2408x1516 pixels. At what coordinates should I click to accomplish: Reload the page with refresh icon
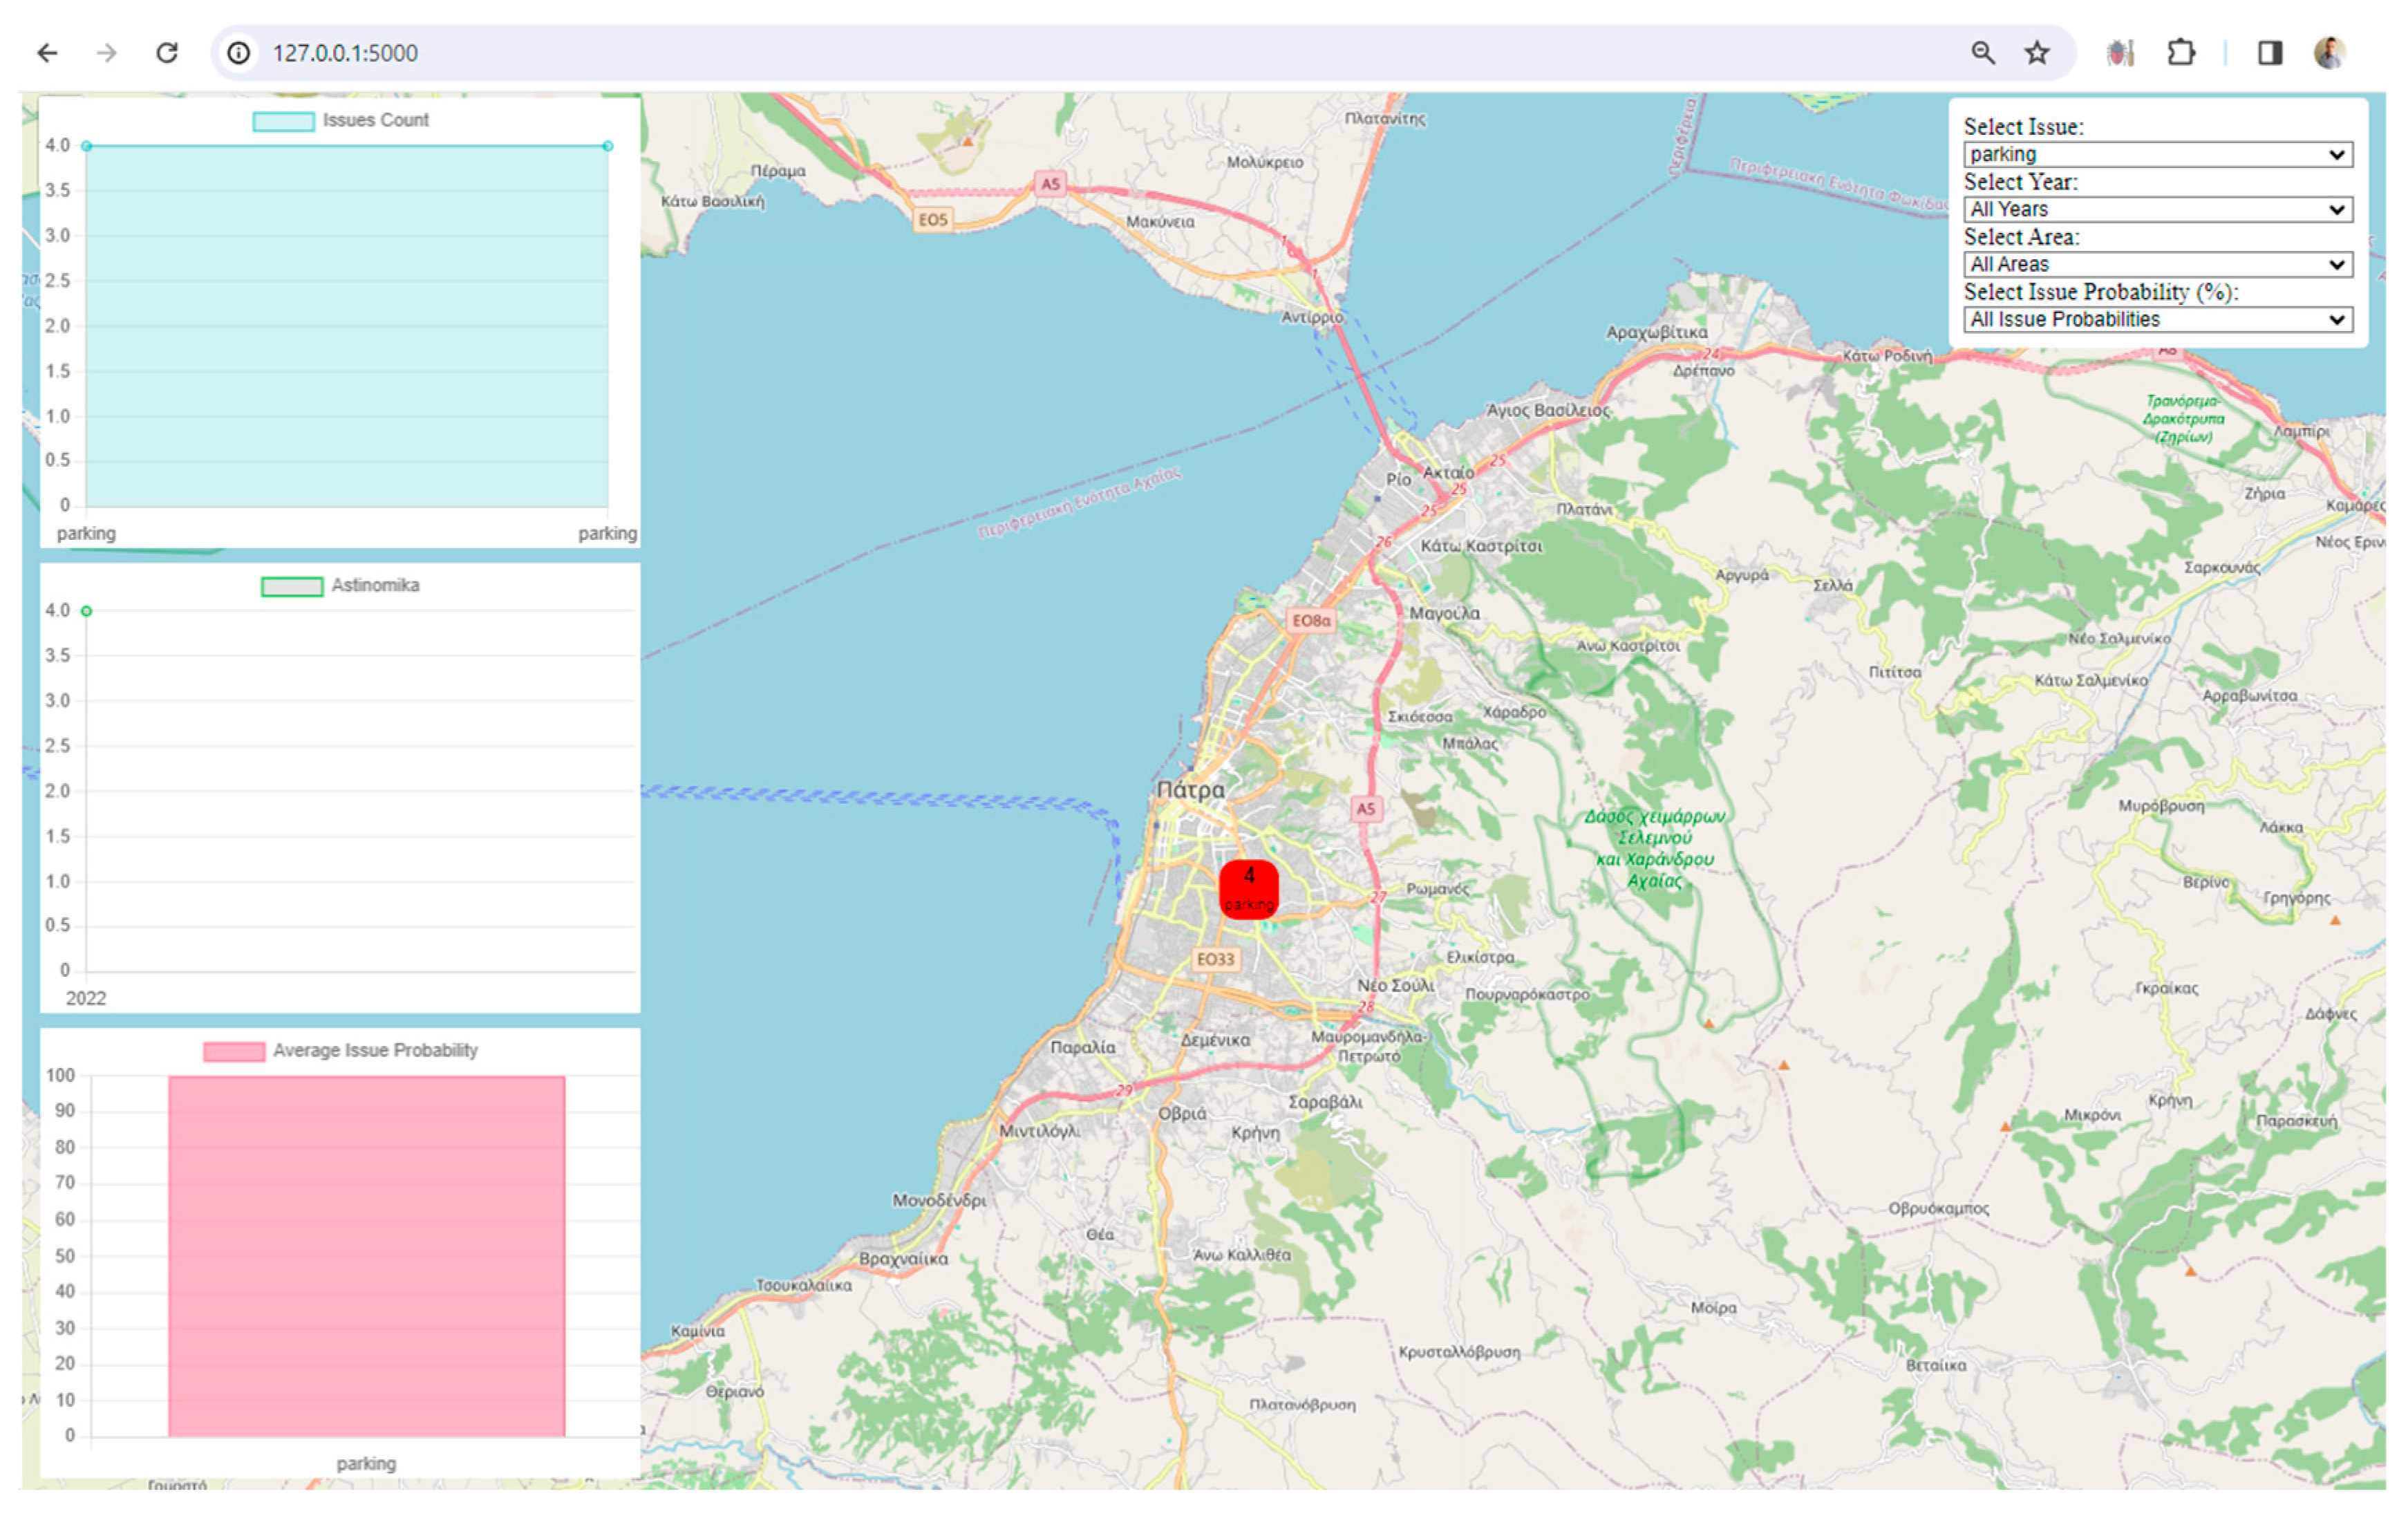[x=167, y=53]
